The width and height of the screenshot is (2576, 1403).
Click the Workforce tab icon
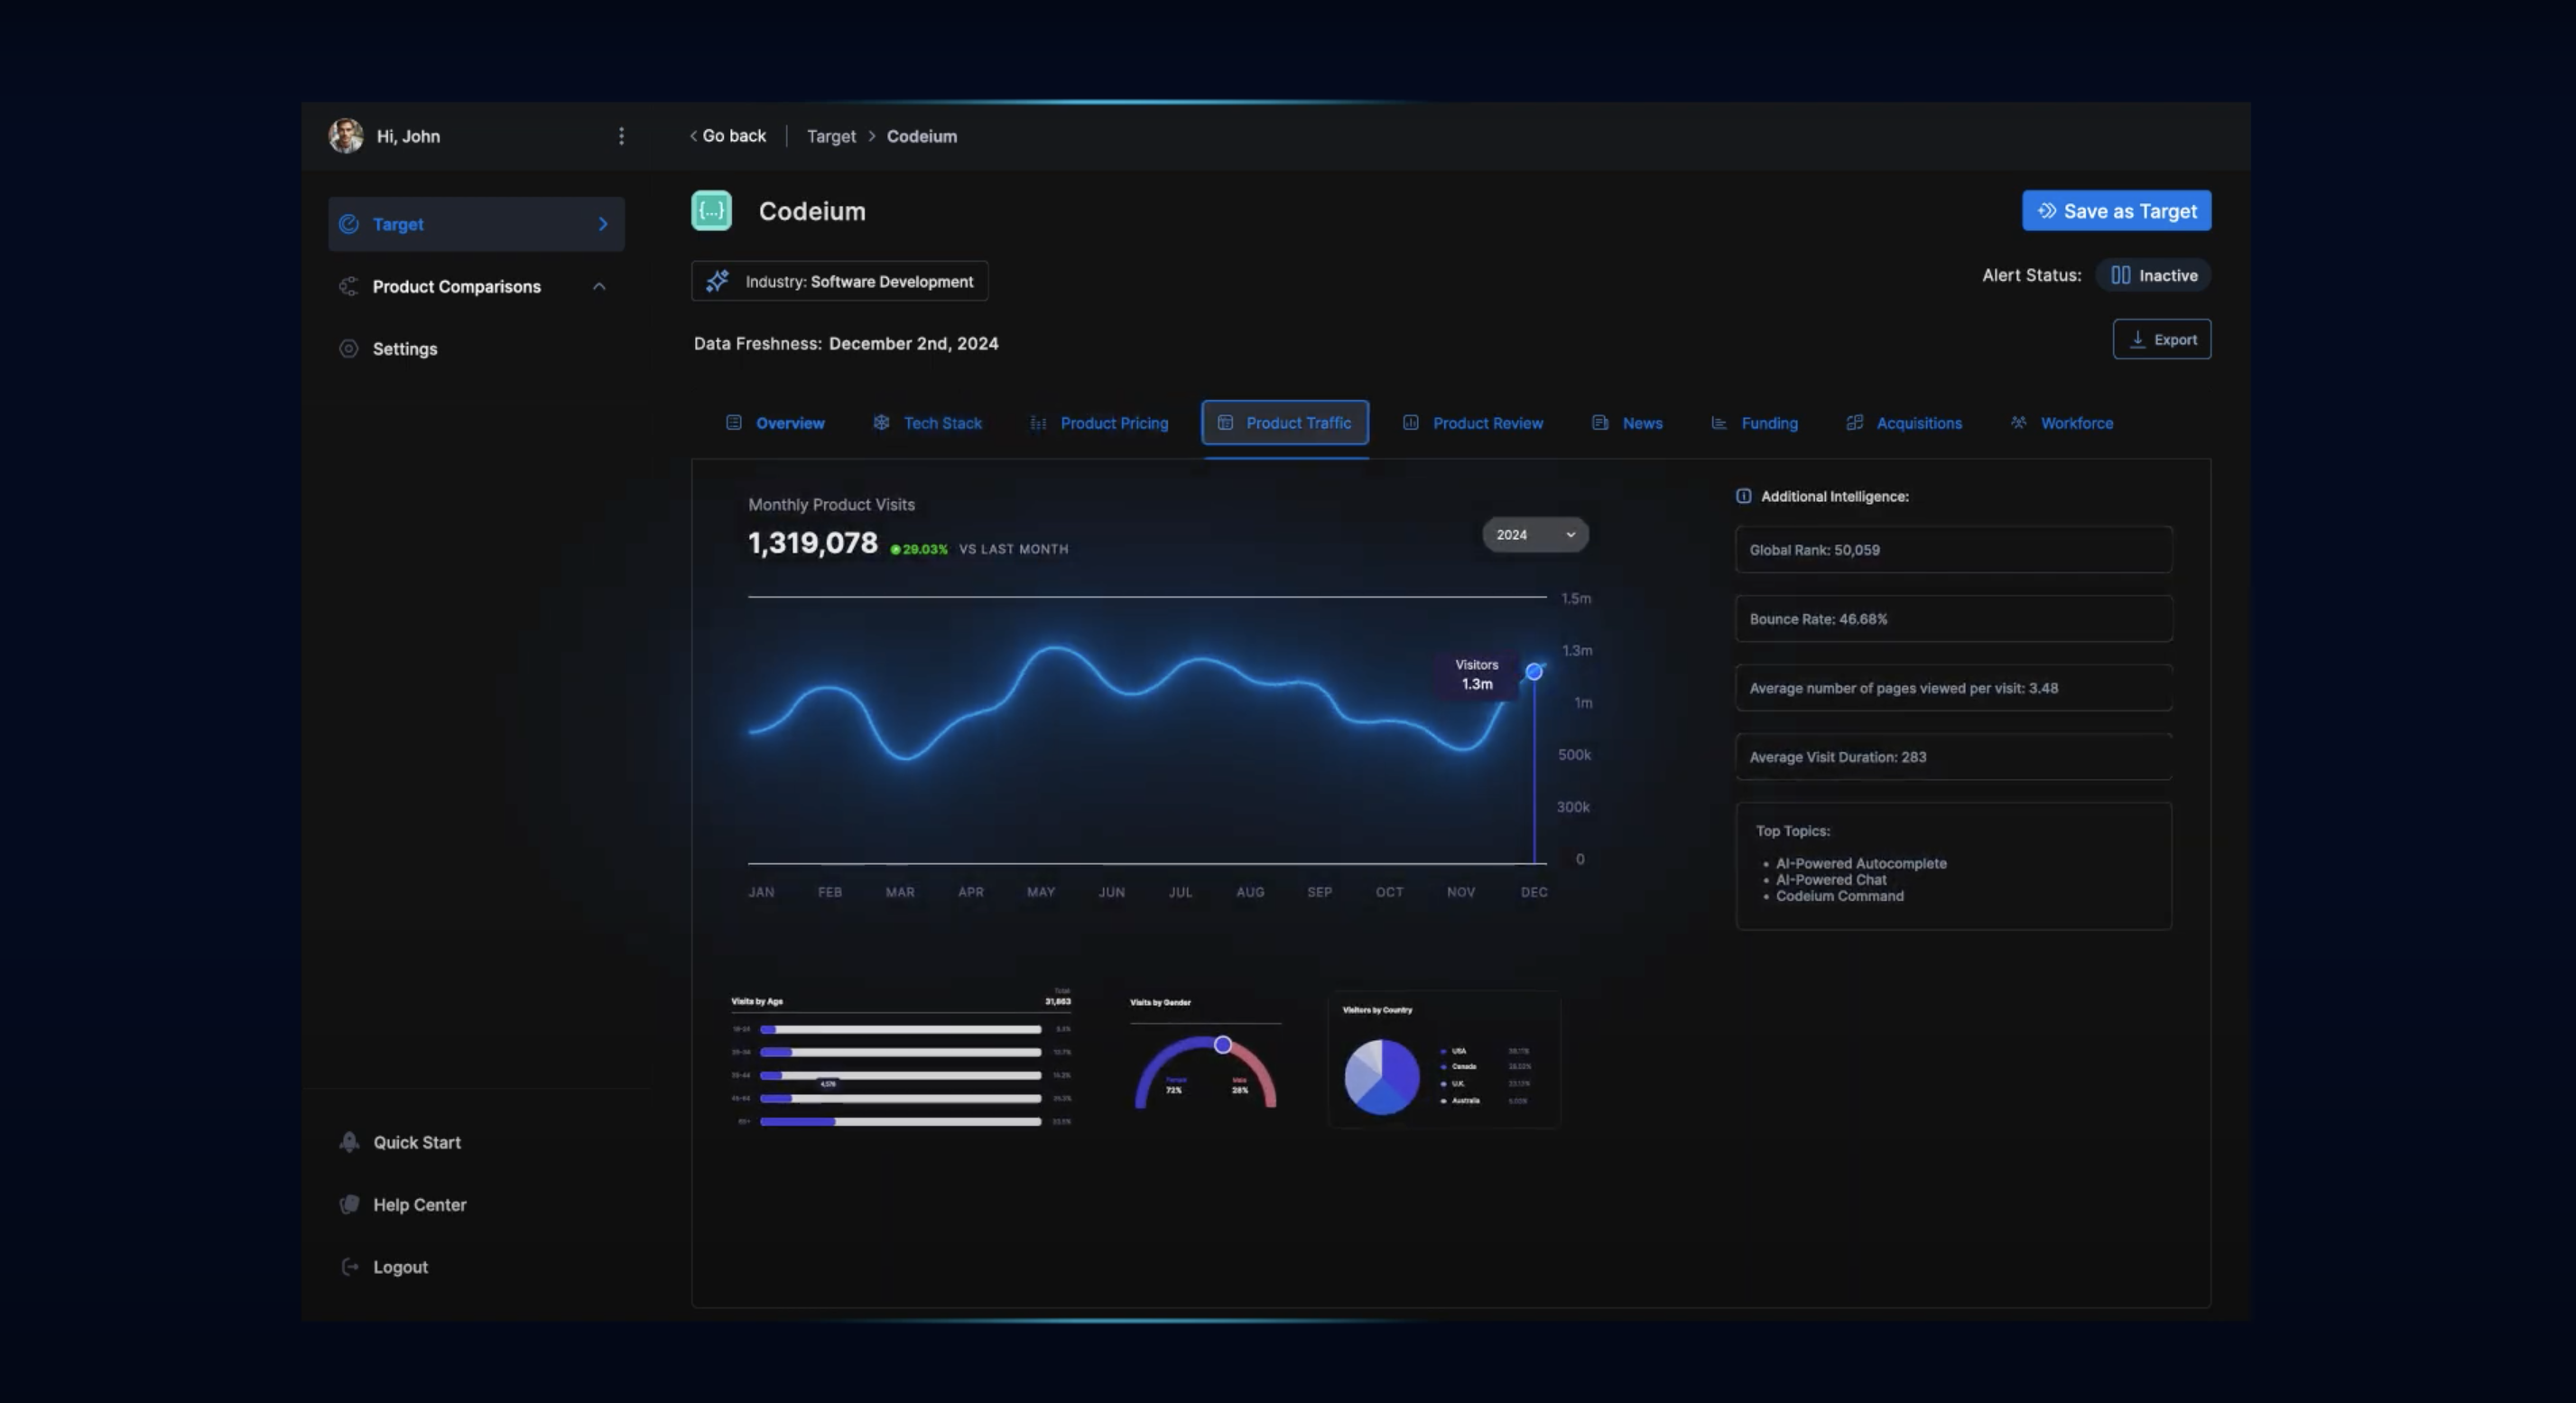2018,422
